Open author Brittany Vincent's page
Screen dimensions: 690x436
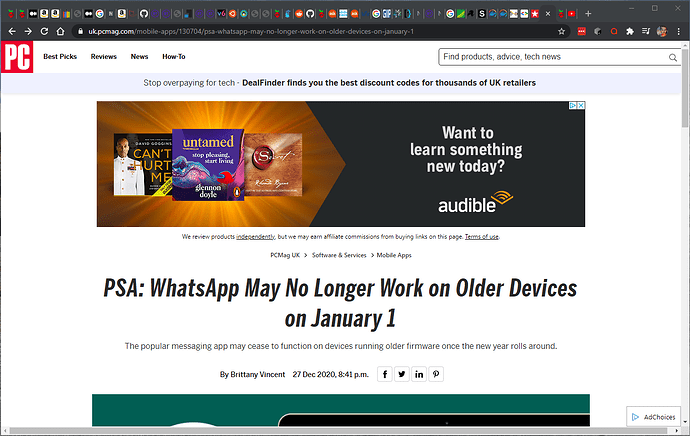click(x=257, y=374)
